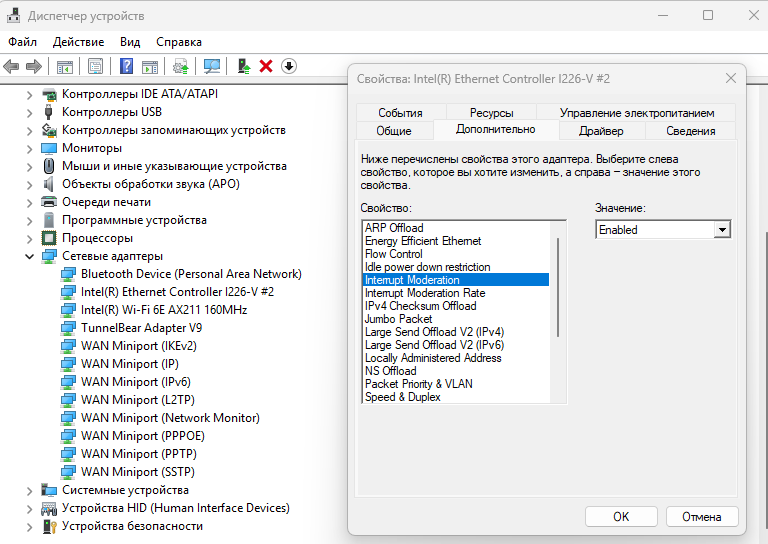Switch to the Драйвер tab
The image size is (768, 544).
pyautogui.click(x=601, y=131)
